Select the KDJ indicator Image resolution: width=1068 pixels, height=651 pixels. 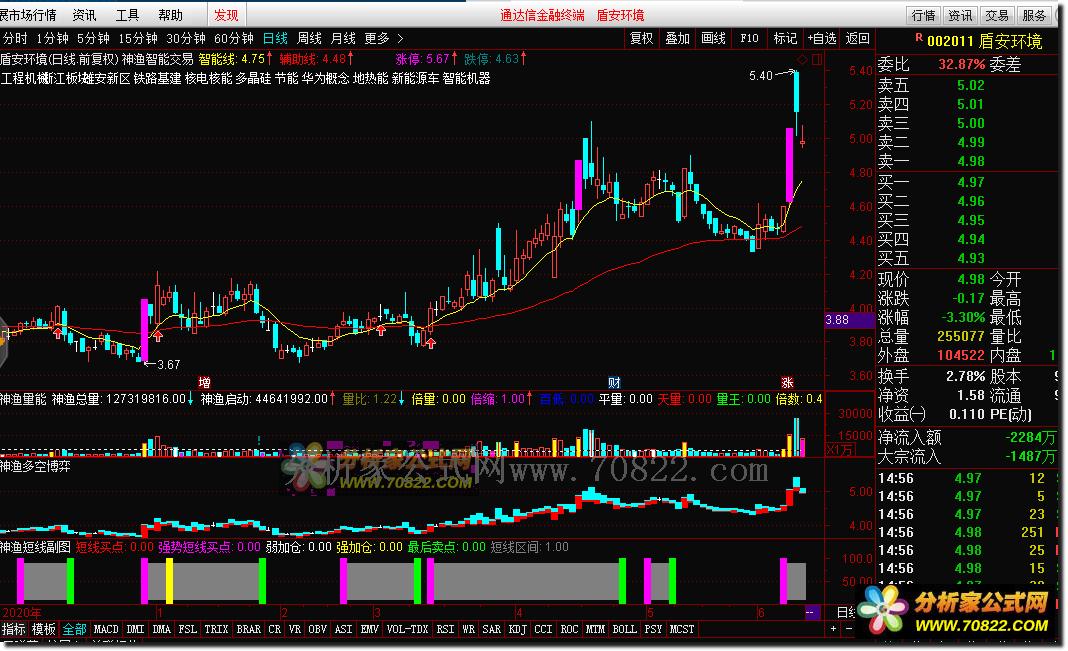(x=518, y=629)
